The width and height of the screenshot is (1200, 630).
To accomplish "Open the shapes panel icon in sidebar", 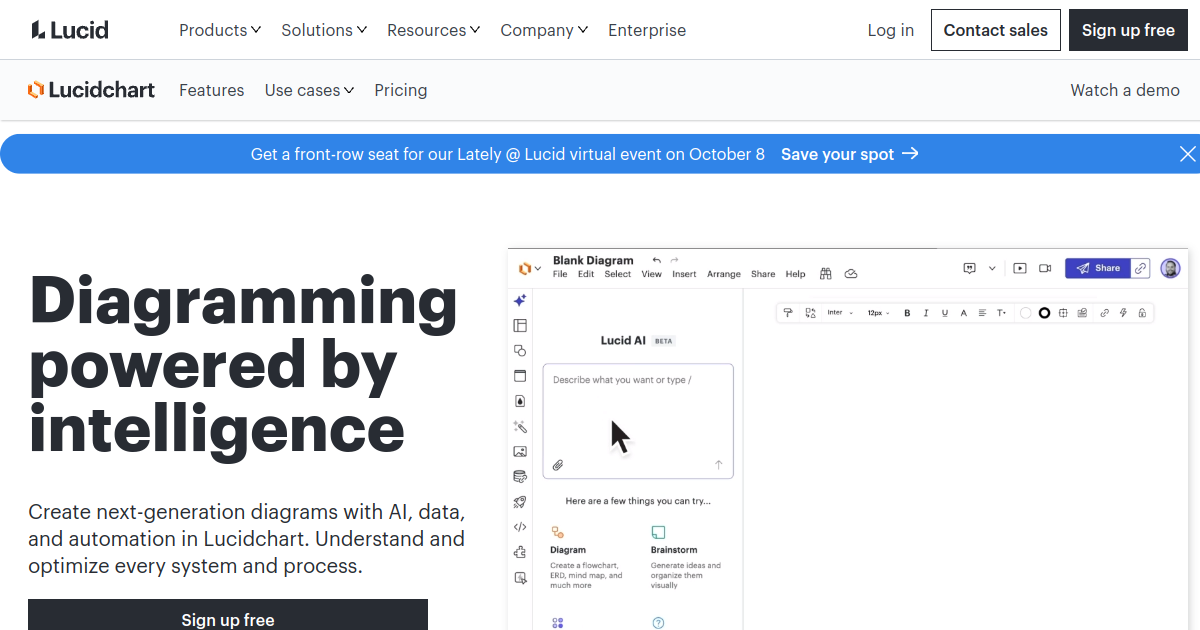I will [520, 351].
